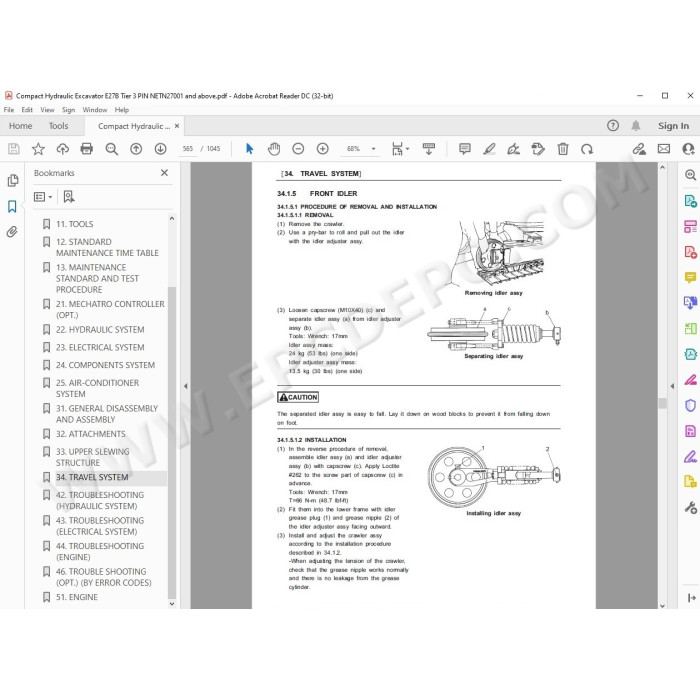Zoom out with minus icon
The image size is (700, 700).
coord(298,149)
